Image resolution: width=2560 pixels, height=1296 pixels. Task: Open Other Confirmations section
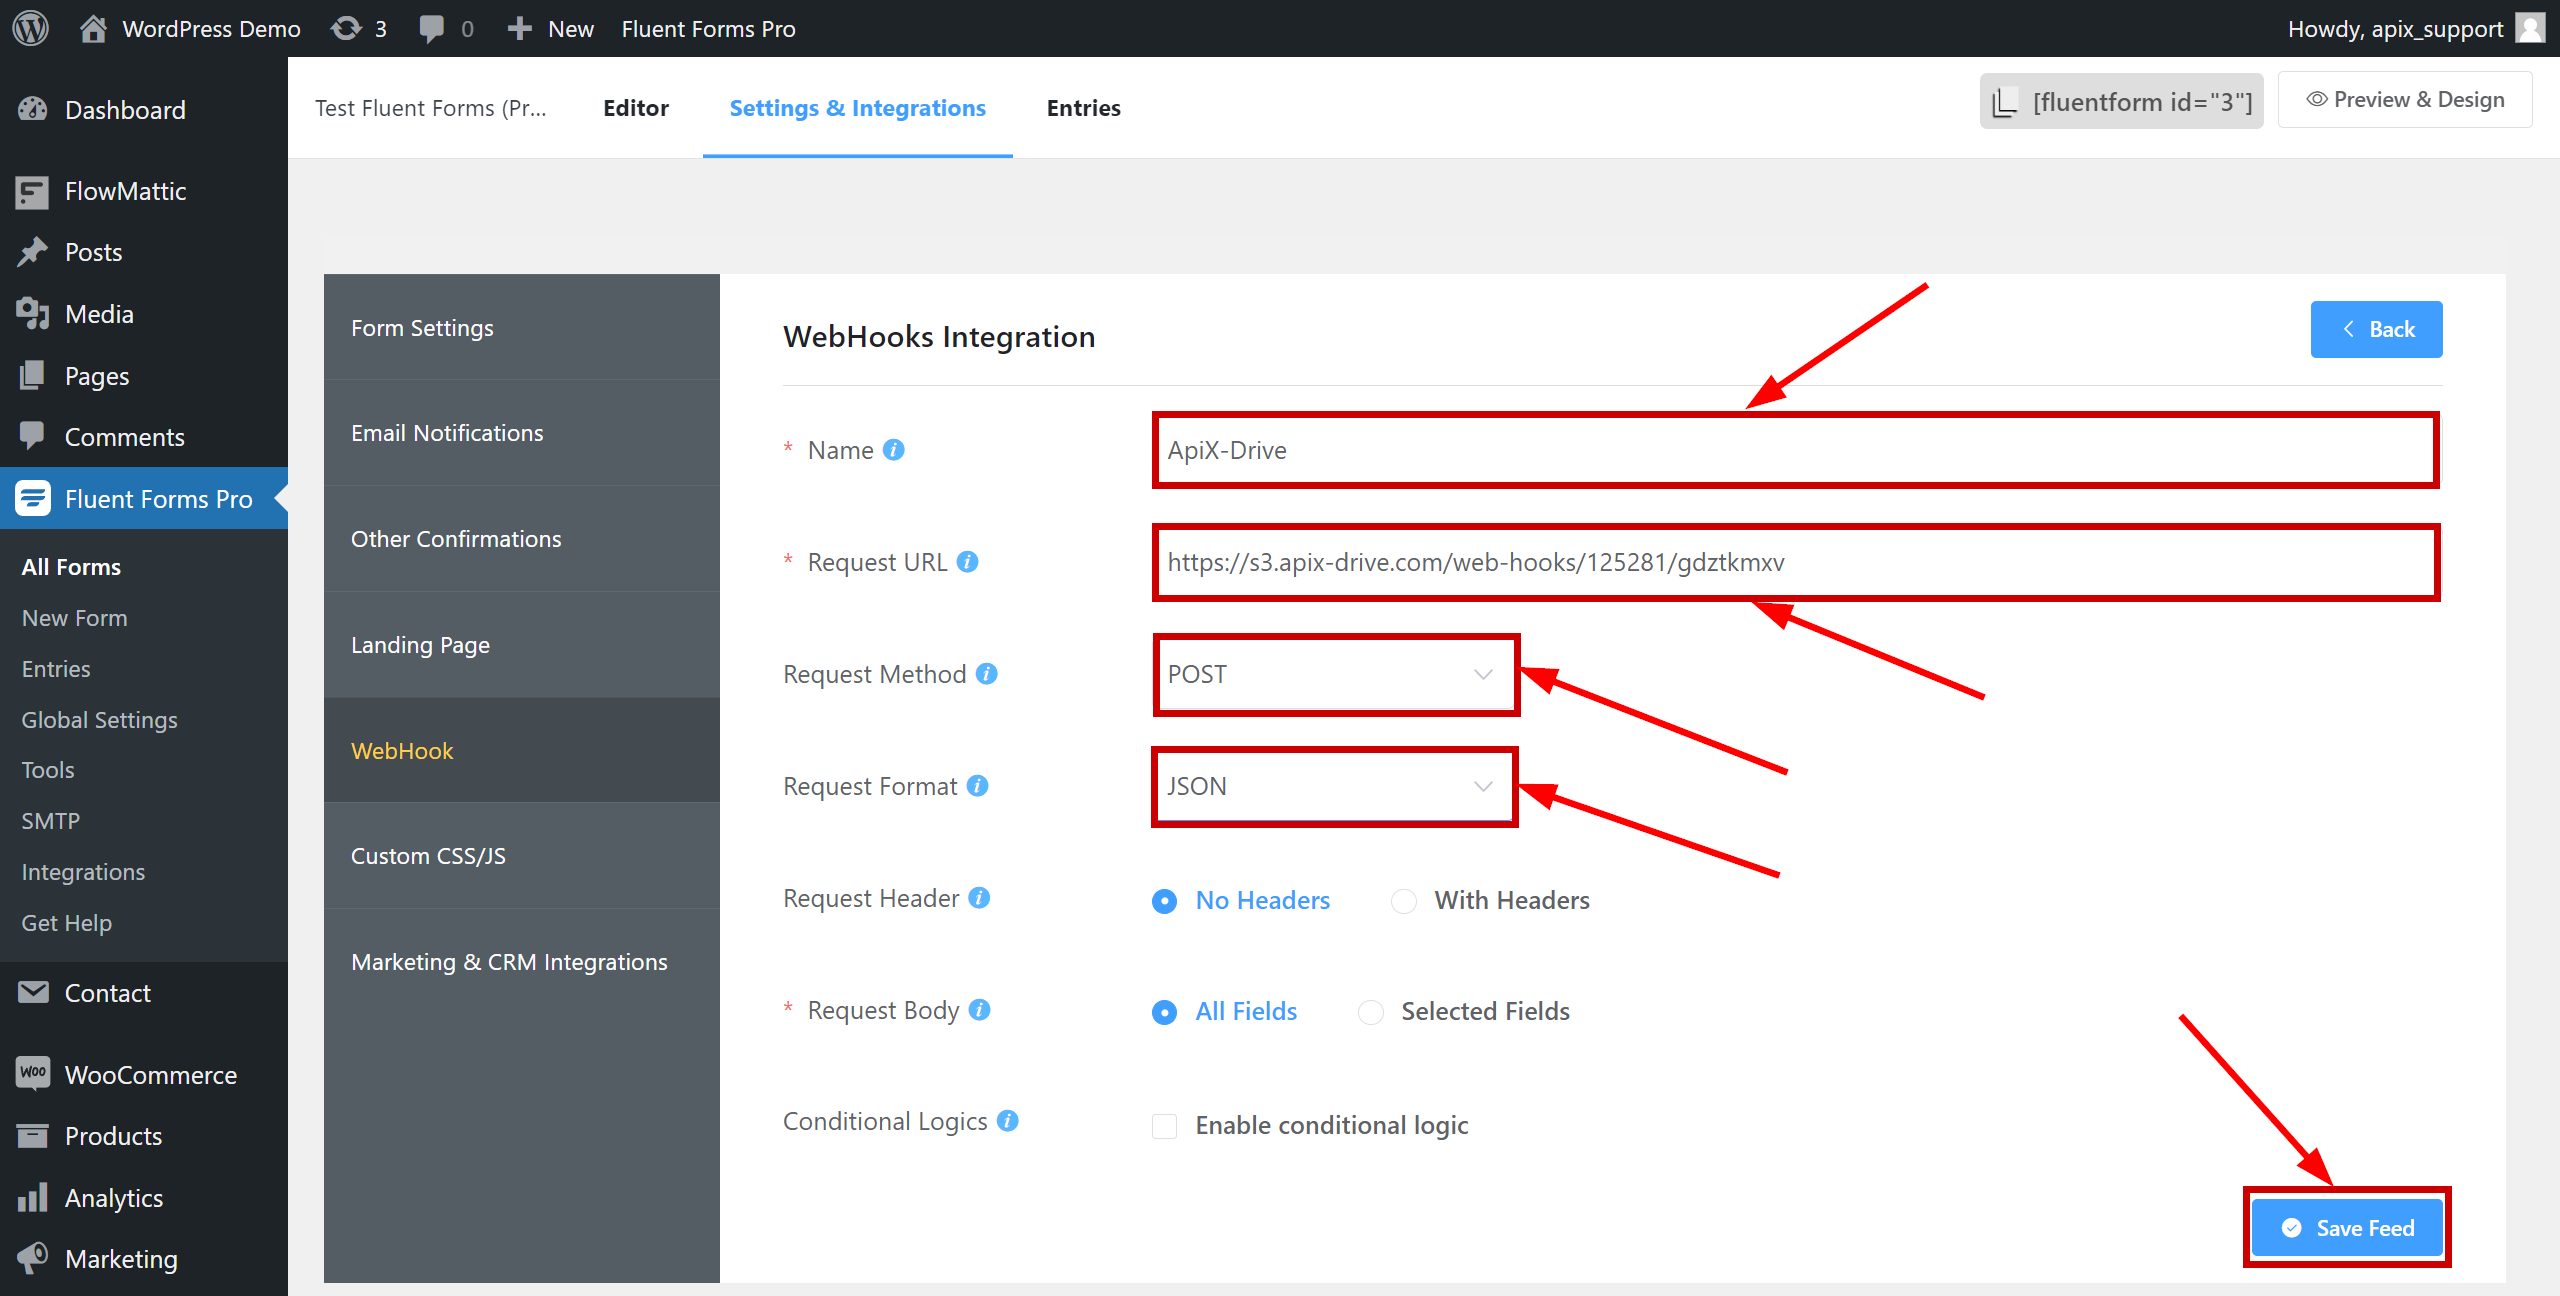coord(522,539)
